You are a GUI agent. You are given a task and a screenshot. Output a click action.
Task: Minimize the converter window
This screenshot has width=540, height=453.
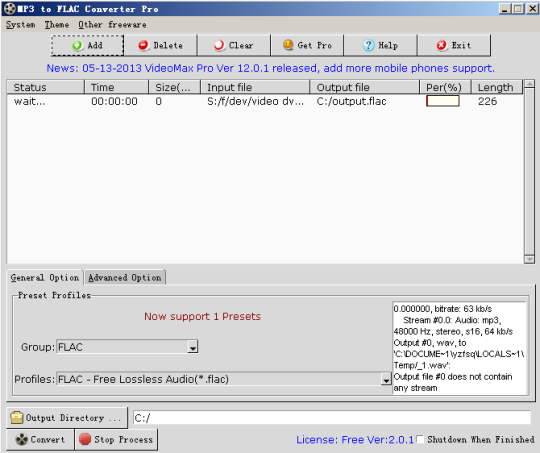[x=505, y=9]
